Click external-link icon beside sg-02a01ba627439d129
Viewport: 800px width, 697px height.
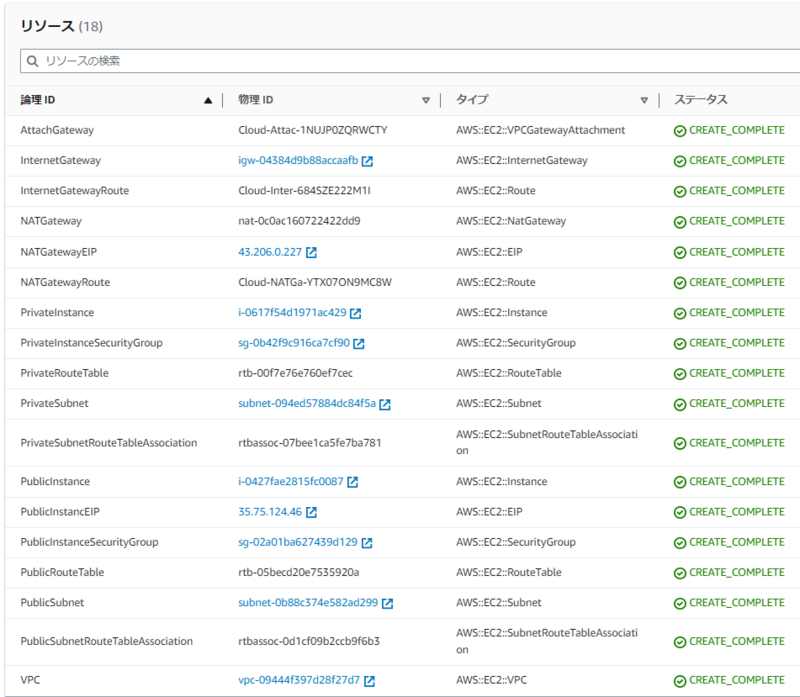[367, 543]
